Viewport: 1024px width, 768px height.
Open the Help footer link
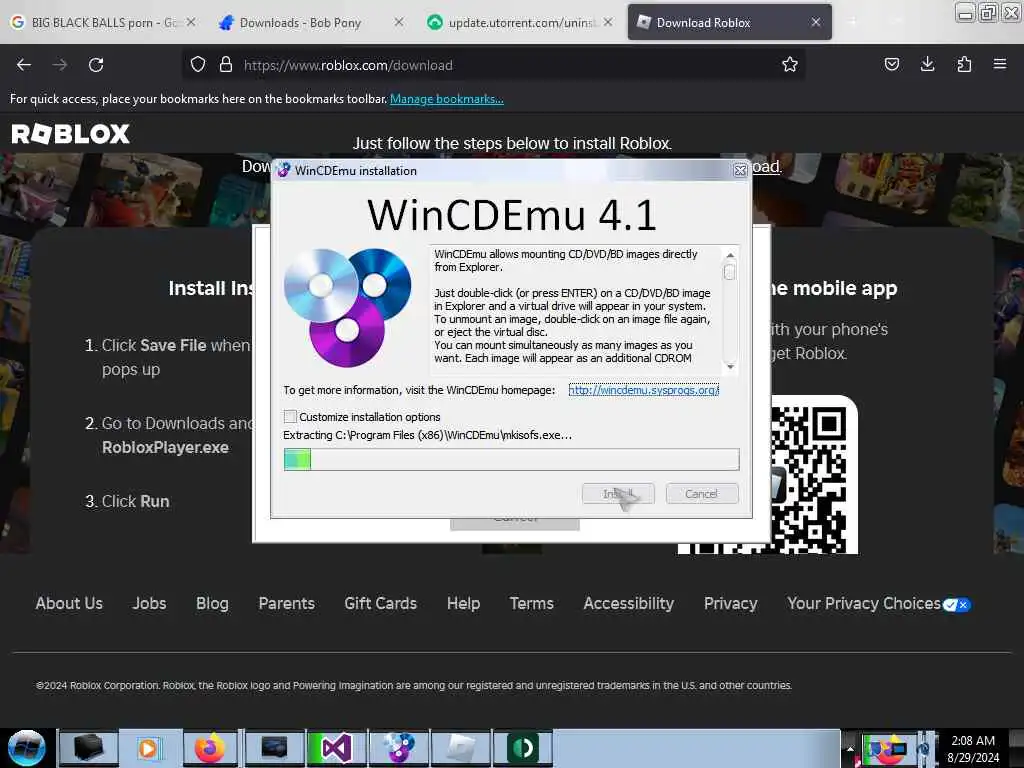(464, 603)
